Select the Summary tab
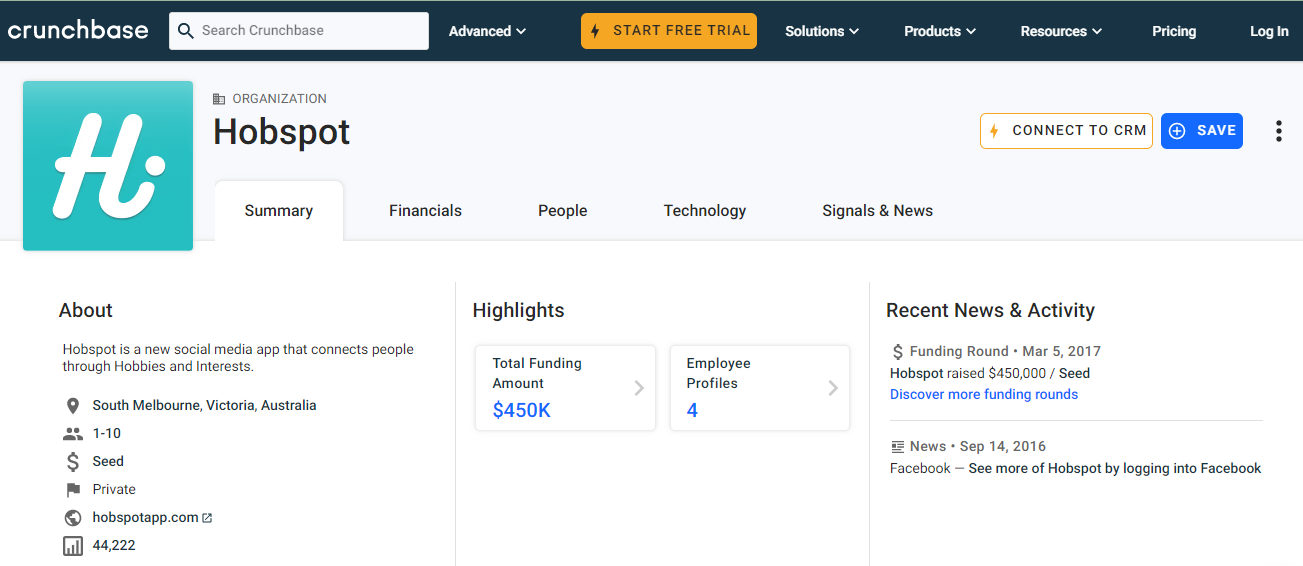The image size is (1303, 566). (279, 211)
